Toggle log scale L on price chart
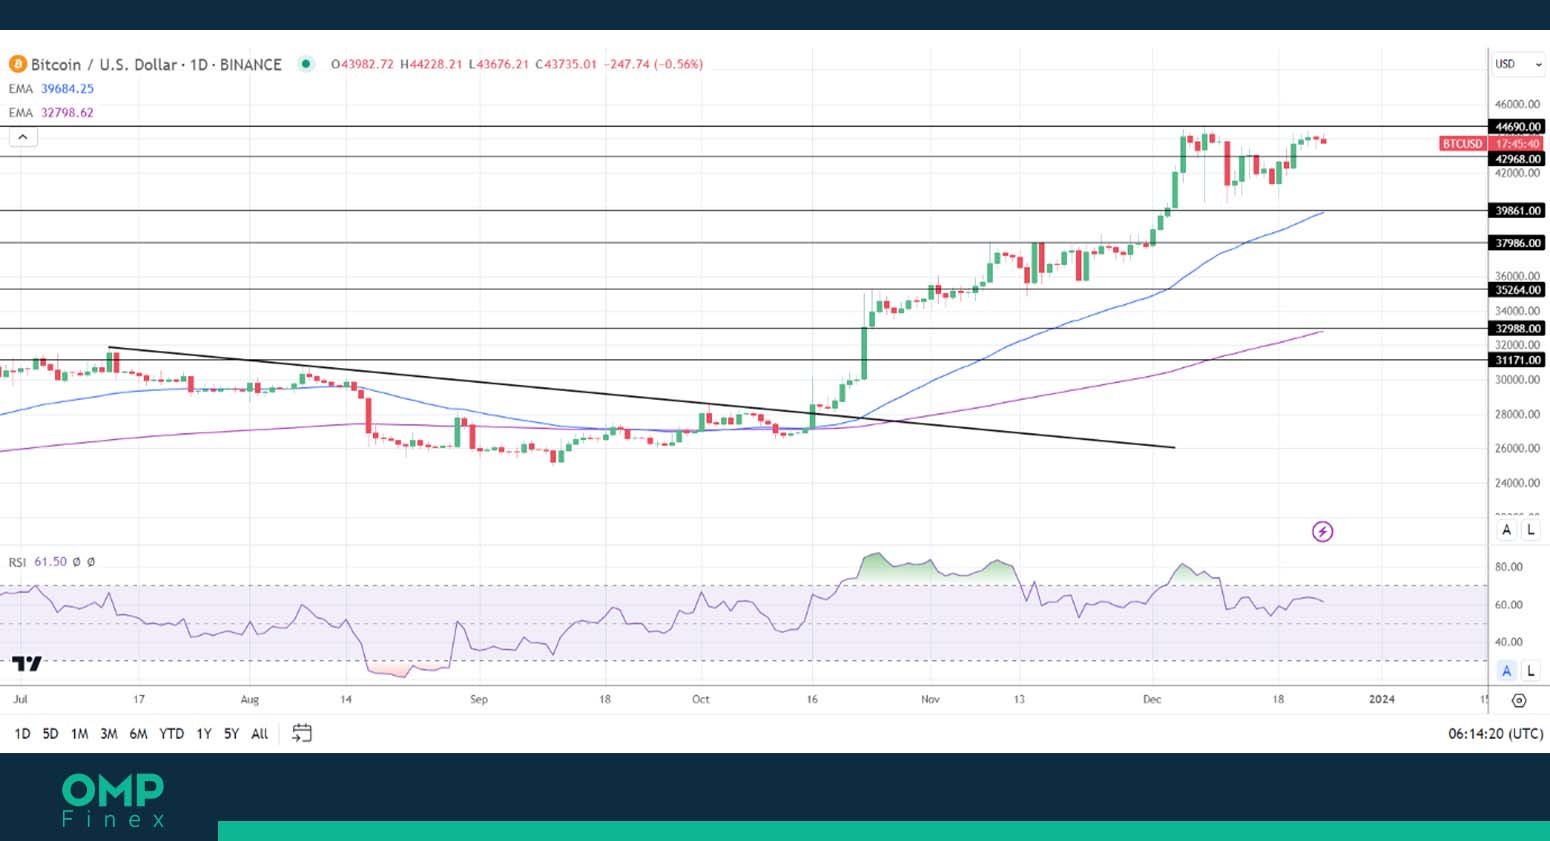Image resolution: width=1550 pixels, height=841 pixels. [1531, 530]
